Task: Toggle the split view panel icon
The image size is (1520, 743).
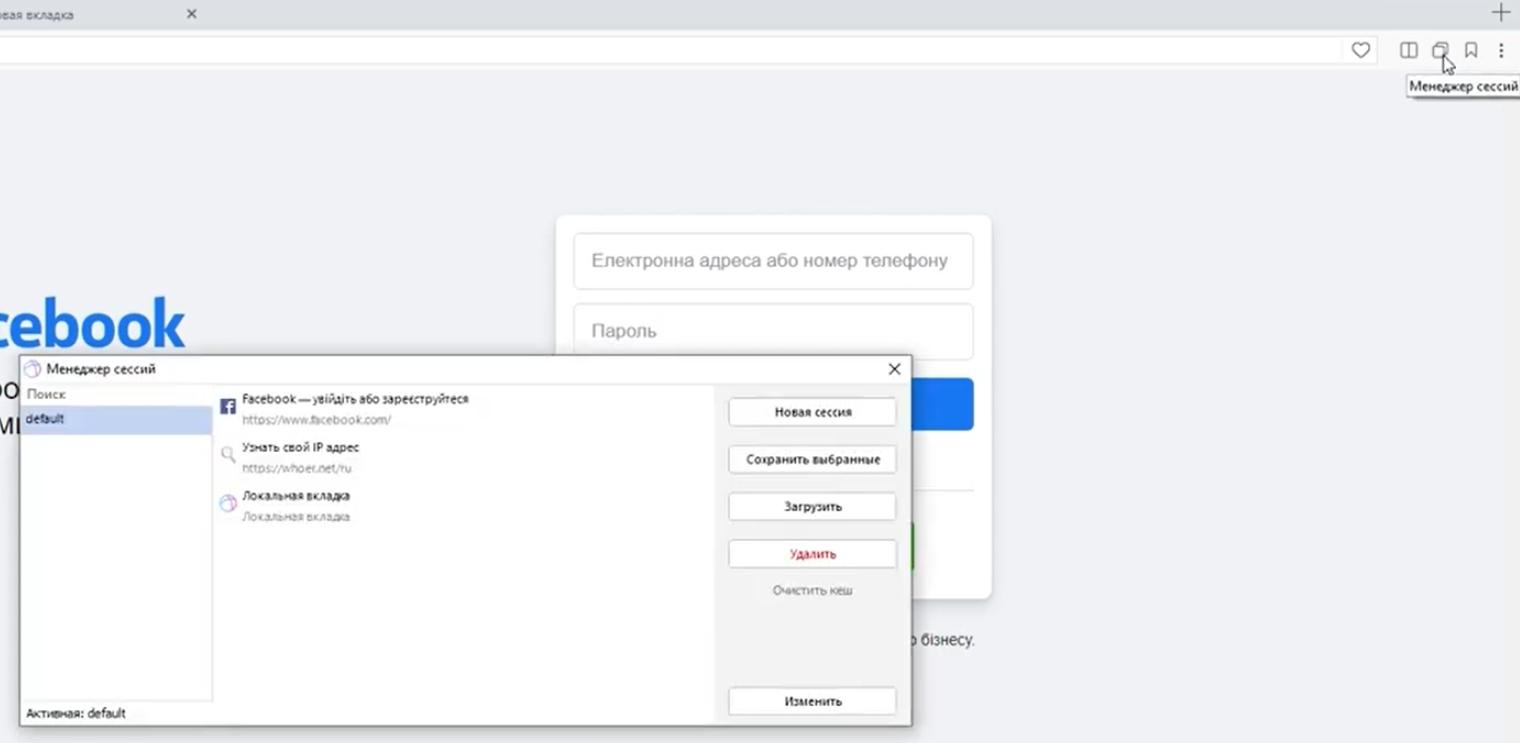Action: pyautogui.click(x=1408, y=50)
